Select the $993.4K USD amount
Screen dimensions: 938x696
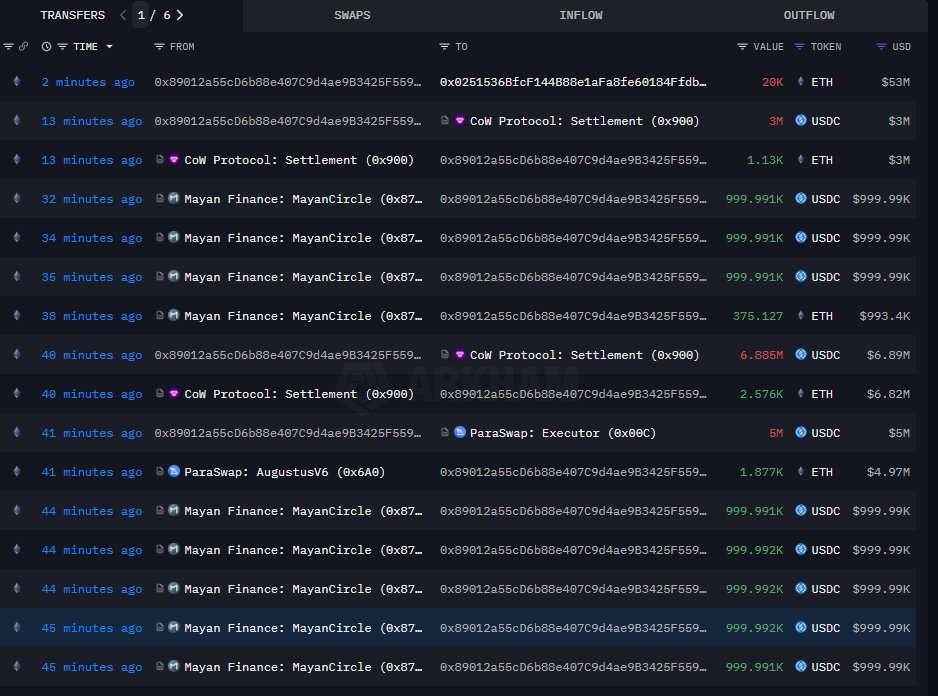pos(885,316)
